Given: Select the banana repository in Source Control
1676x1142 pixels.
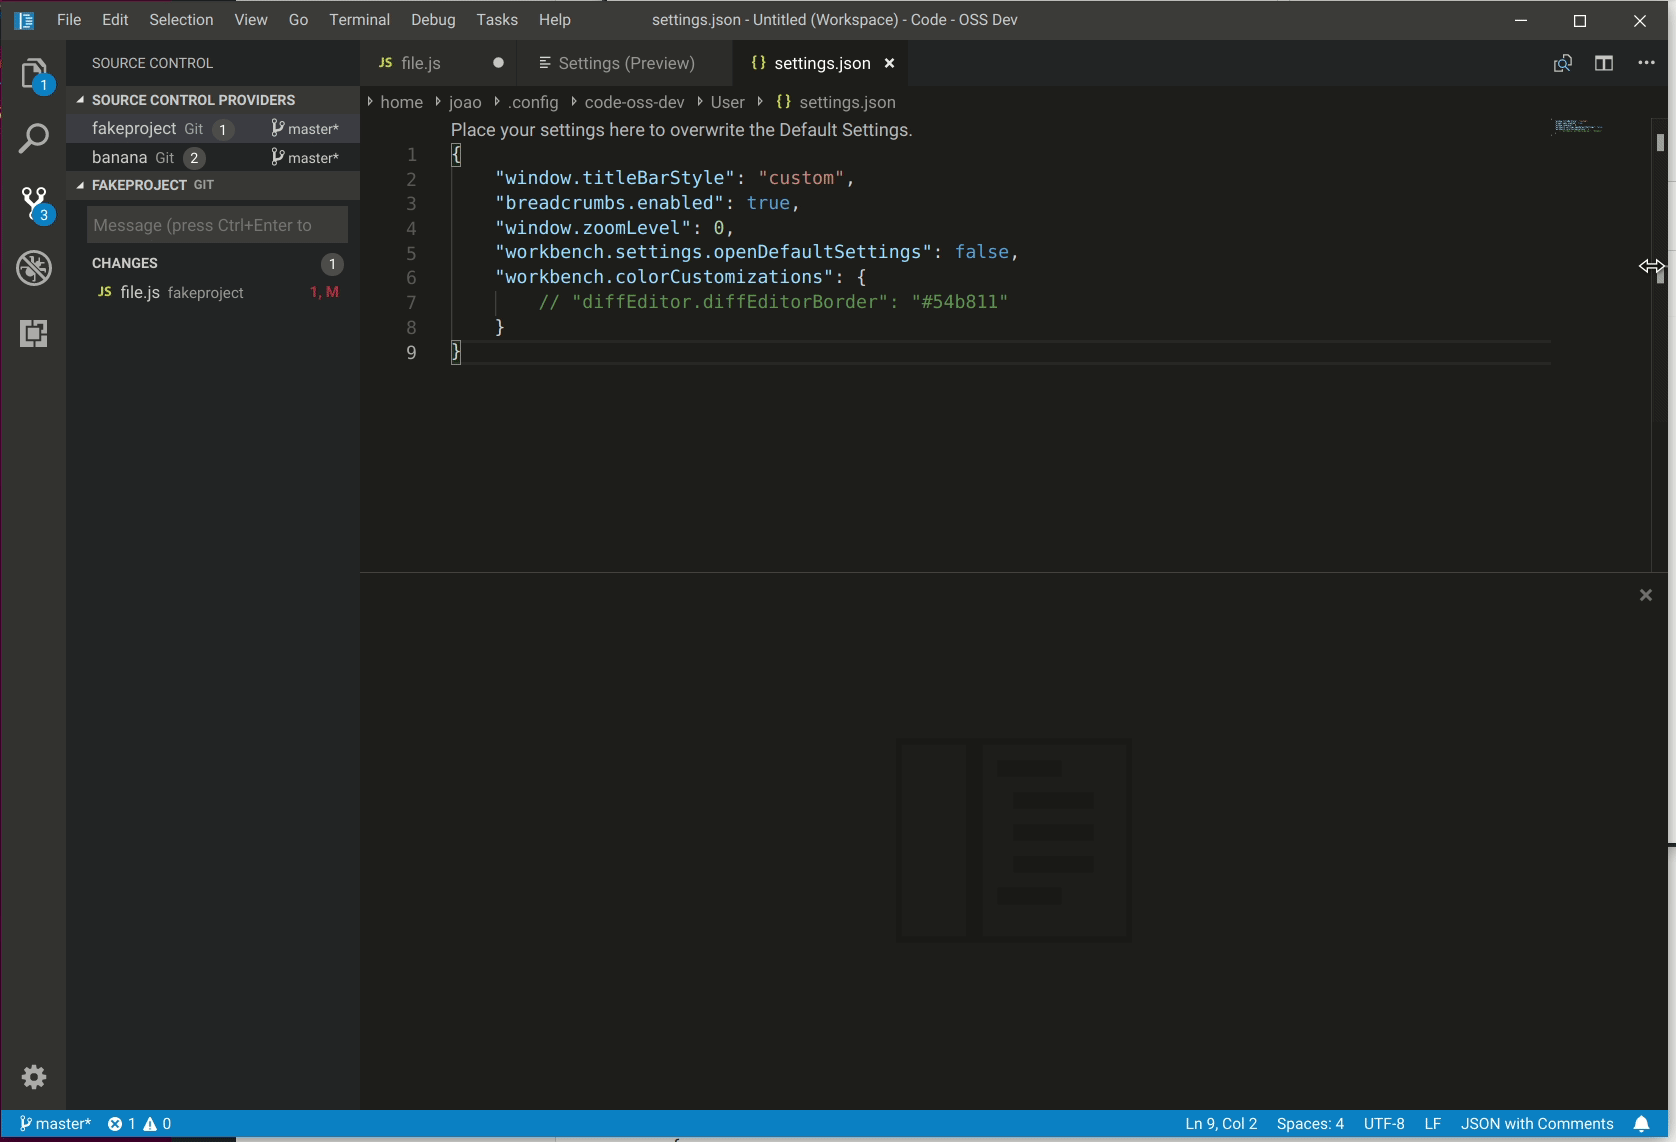Looking at the screenshot, I should pos(120,157).
